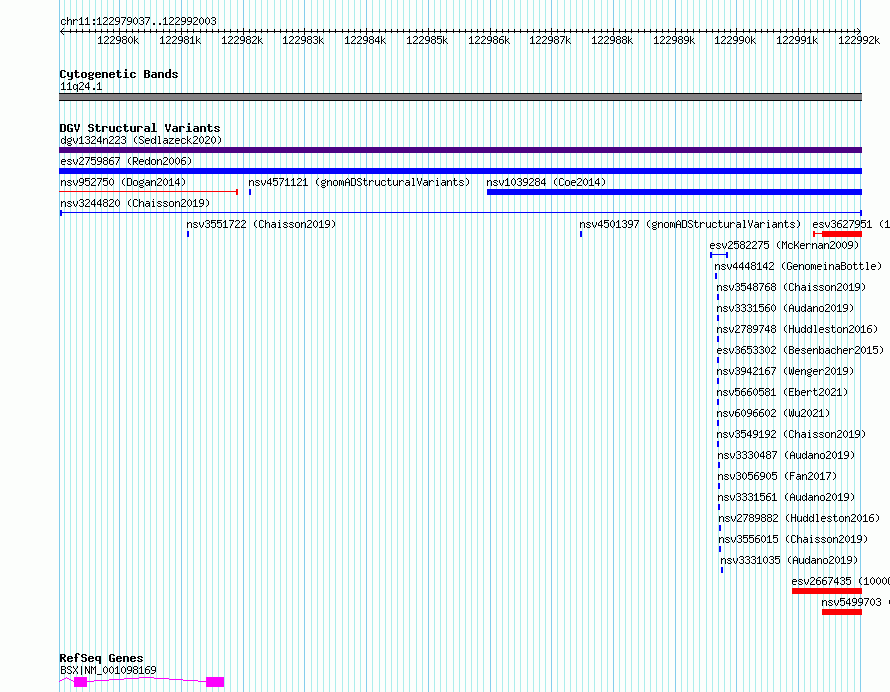Click the nsv6096602 (Wu2021) label

point(773,413)
